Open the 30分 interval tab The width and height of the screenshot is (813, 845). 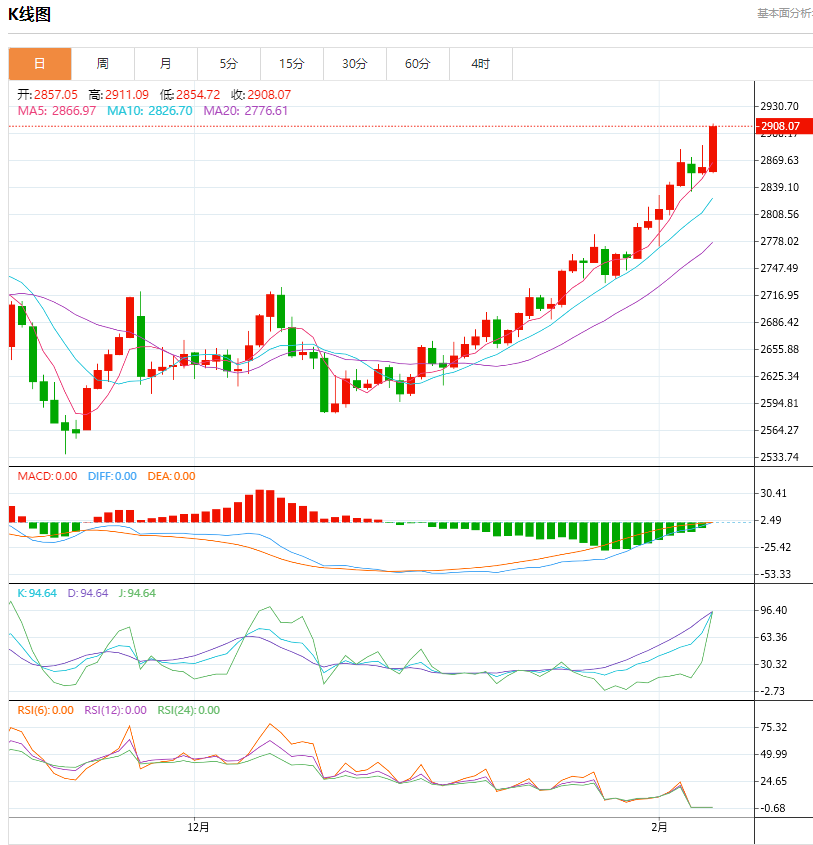point(355,64)
